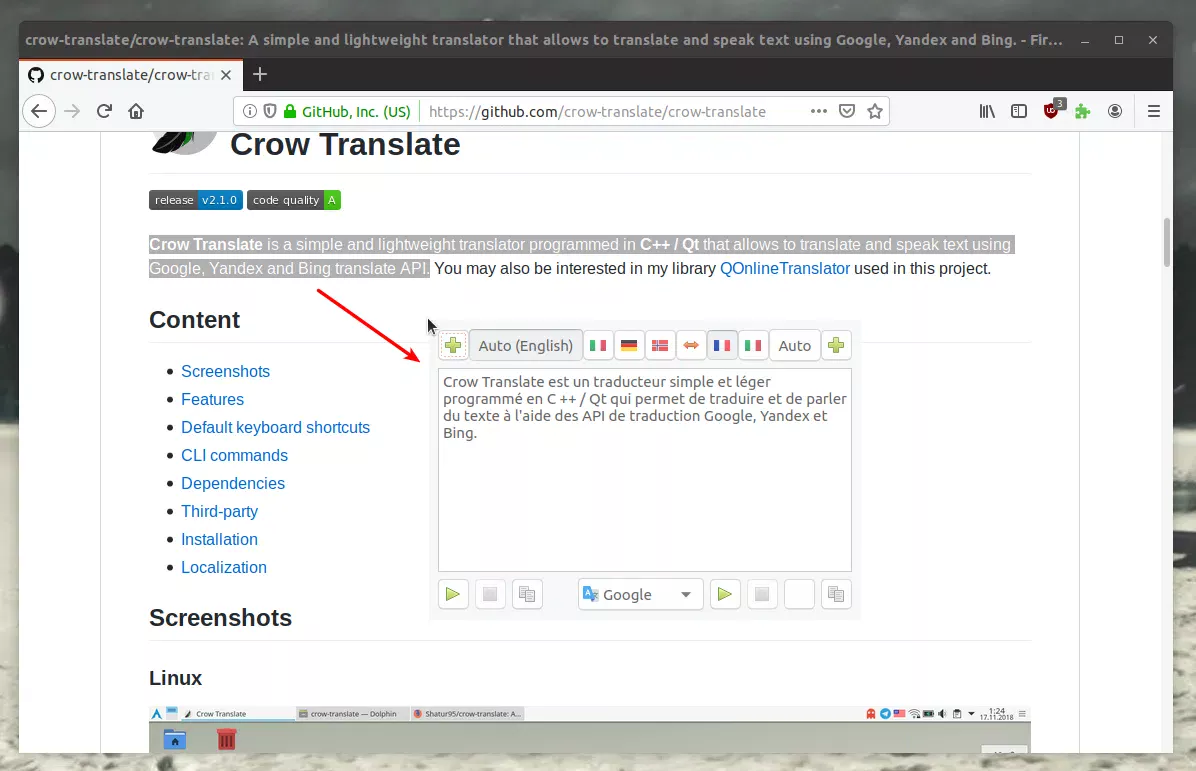Select Auto (English) as source language
Viewport: 1196px width, 771px height.
(x=526, y=345)
